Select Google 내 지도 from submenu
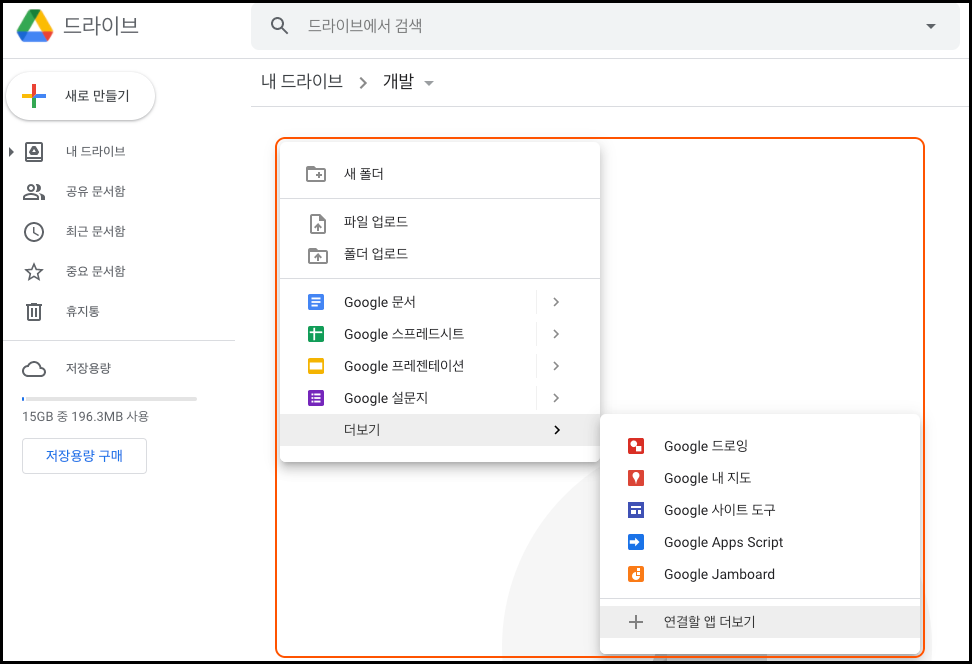The height and width of the screenshot is (664, 972). 760,478
